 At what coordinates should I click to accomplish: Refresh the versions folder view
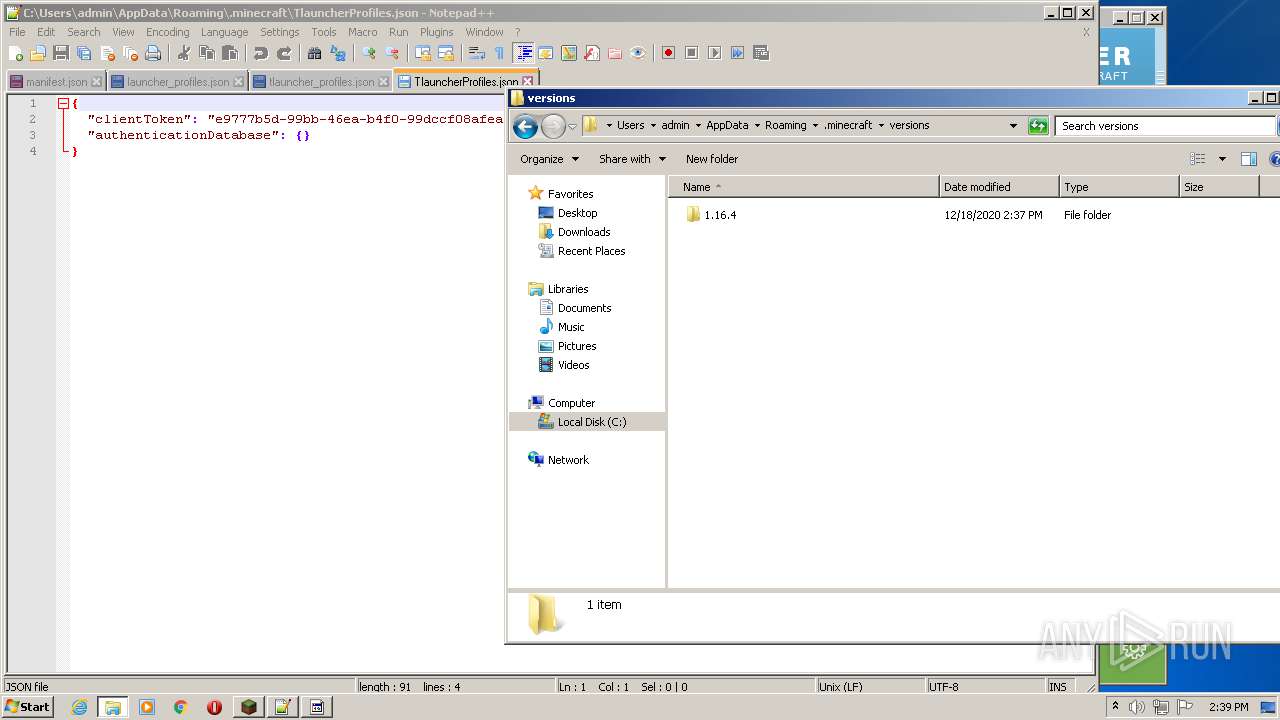coord(1038,126)
